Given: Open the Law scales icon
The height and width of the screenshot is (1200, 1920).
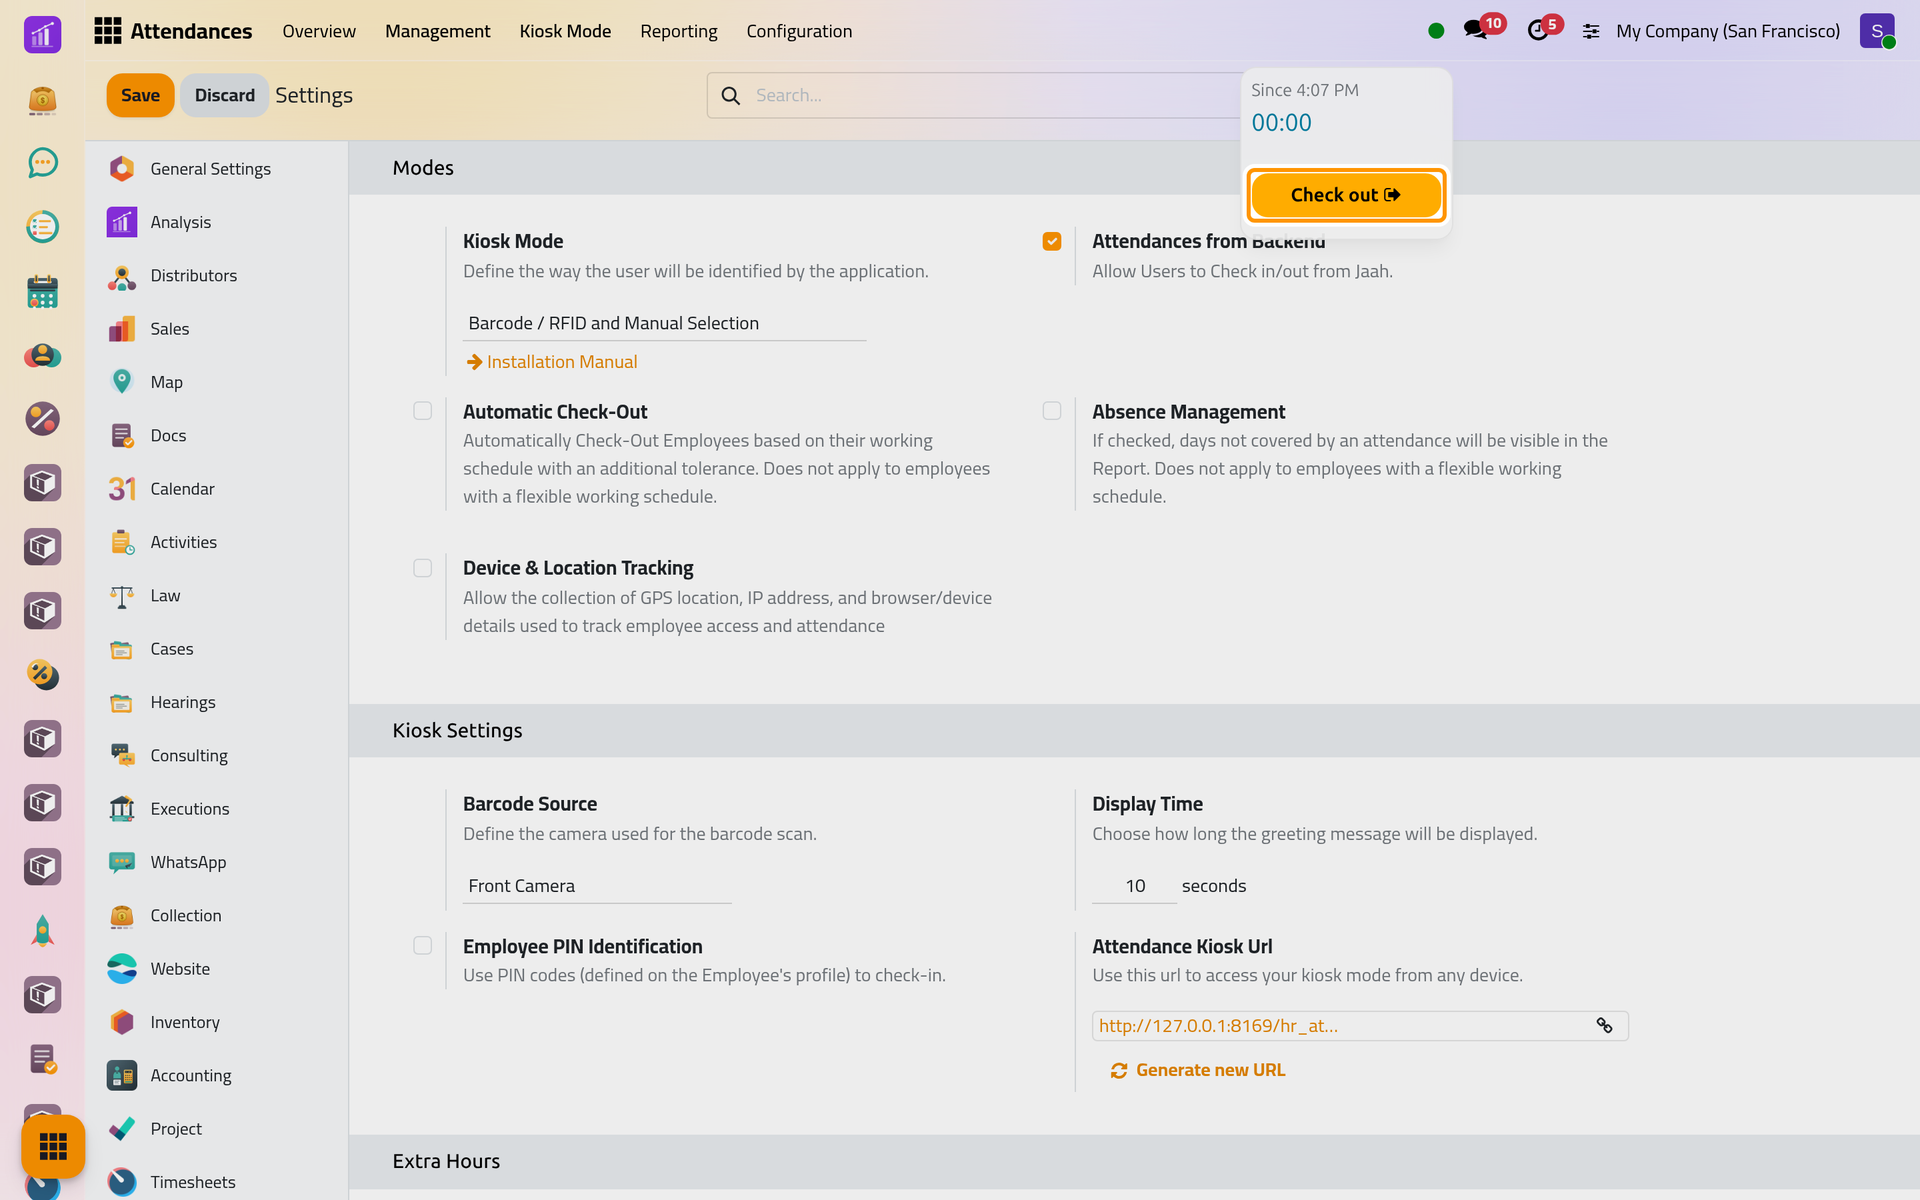Looking at the screenshot, I should (122, 596).
